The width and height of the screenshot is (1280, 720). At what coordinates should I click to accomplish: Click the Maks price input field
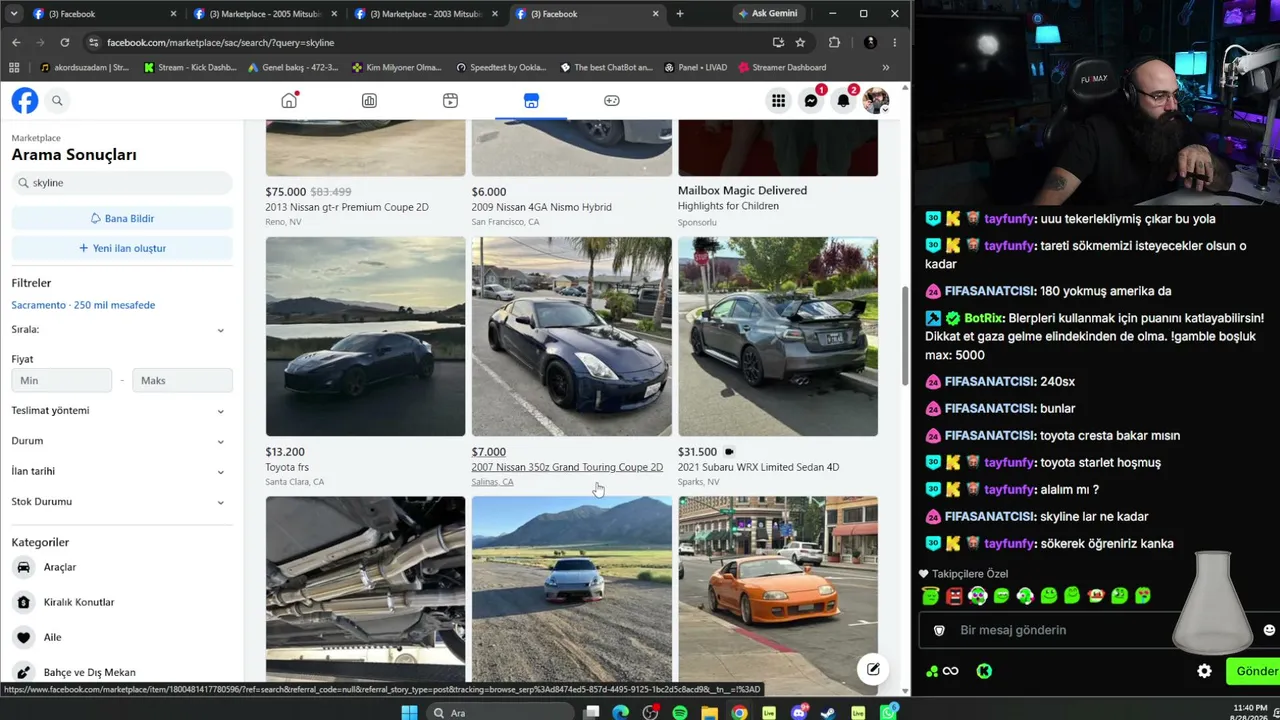[x=182, y=380]
